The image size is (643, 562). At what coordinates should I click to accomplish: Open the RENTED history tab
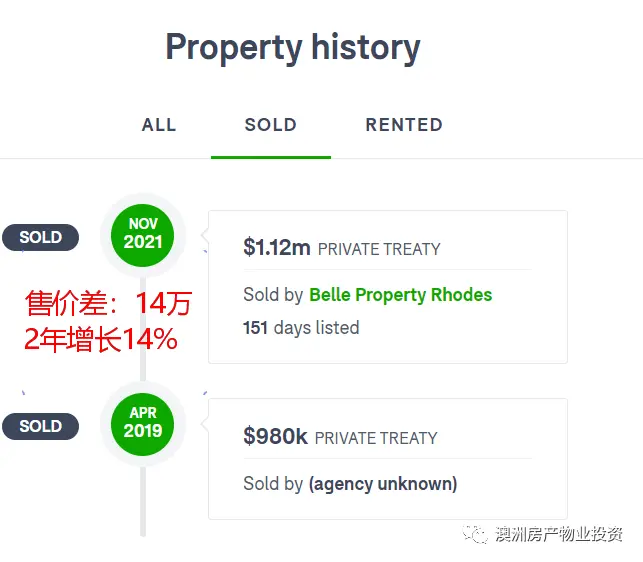pos(404,125)
